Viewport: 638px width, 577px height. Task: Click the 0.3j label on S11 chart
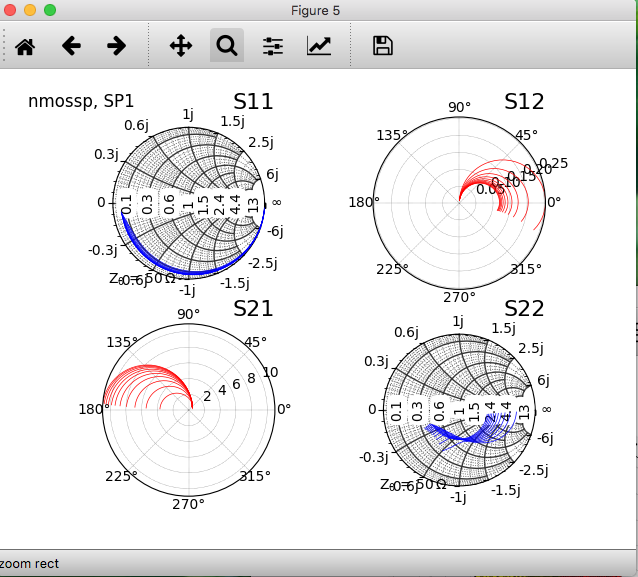(x=106, y=154)
